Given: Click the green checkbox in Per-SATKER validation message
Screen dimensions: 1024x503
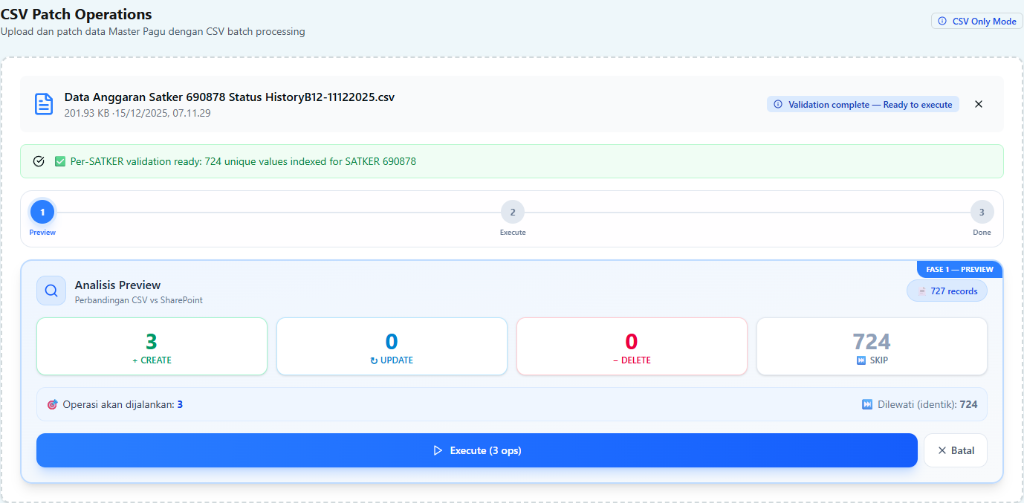Looking at the screenshot, I should pos(60,161).
